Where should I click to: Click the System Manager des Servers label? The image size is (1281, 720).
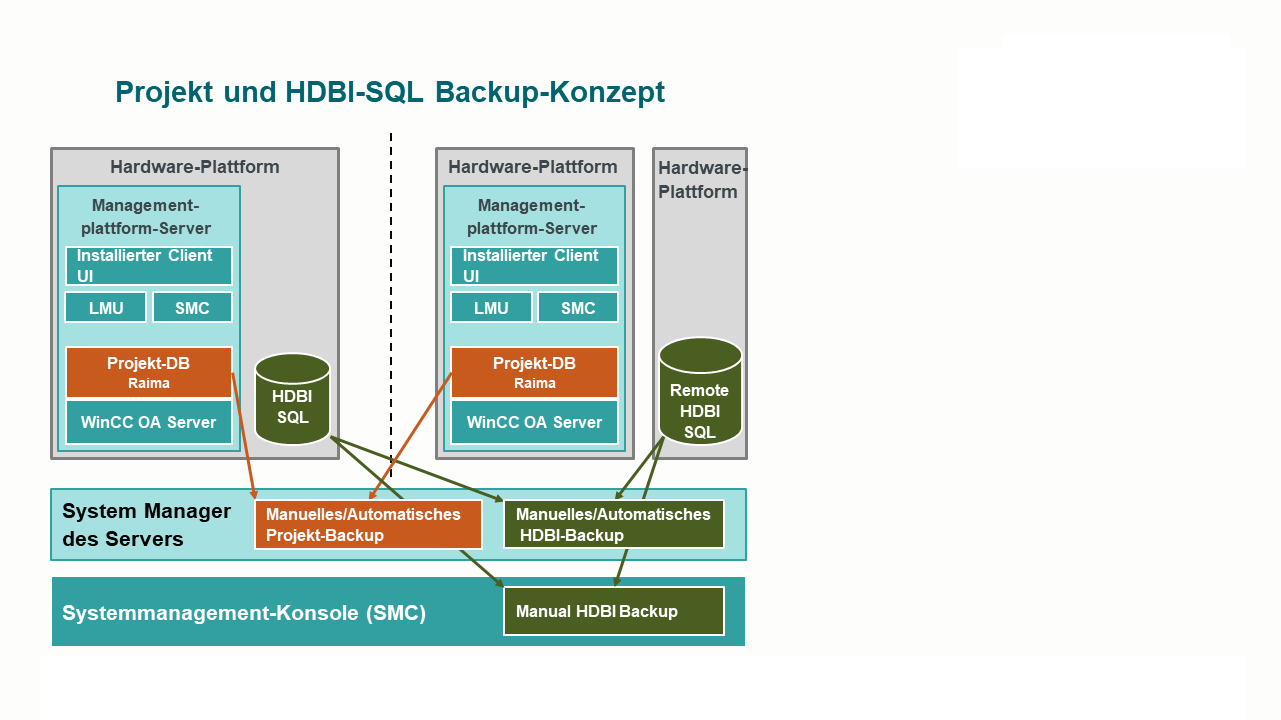[x=146, y=525]
